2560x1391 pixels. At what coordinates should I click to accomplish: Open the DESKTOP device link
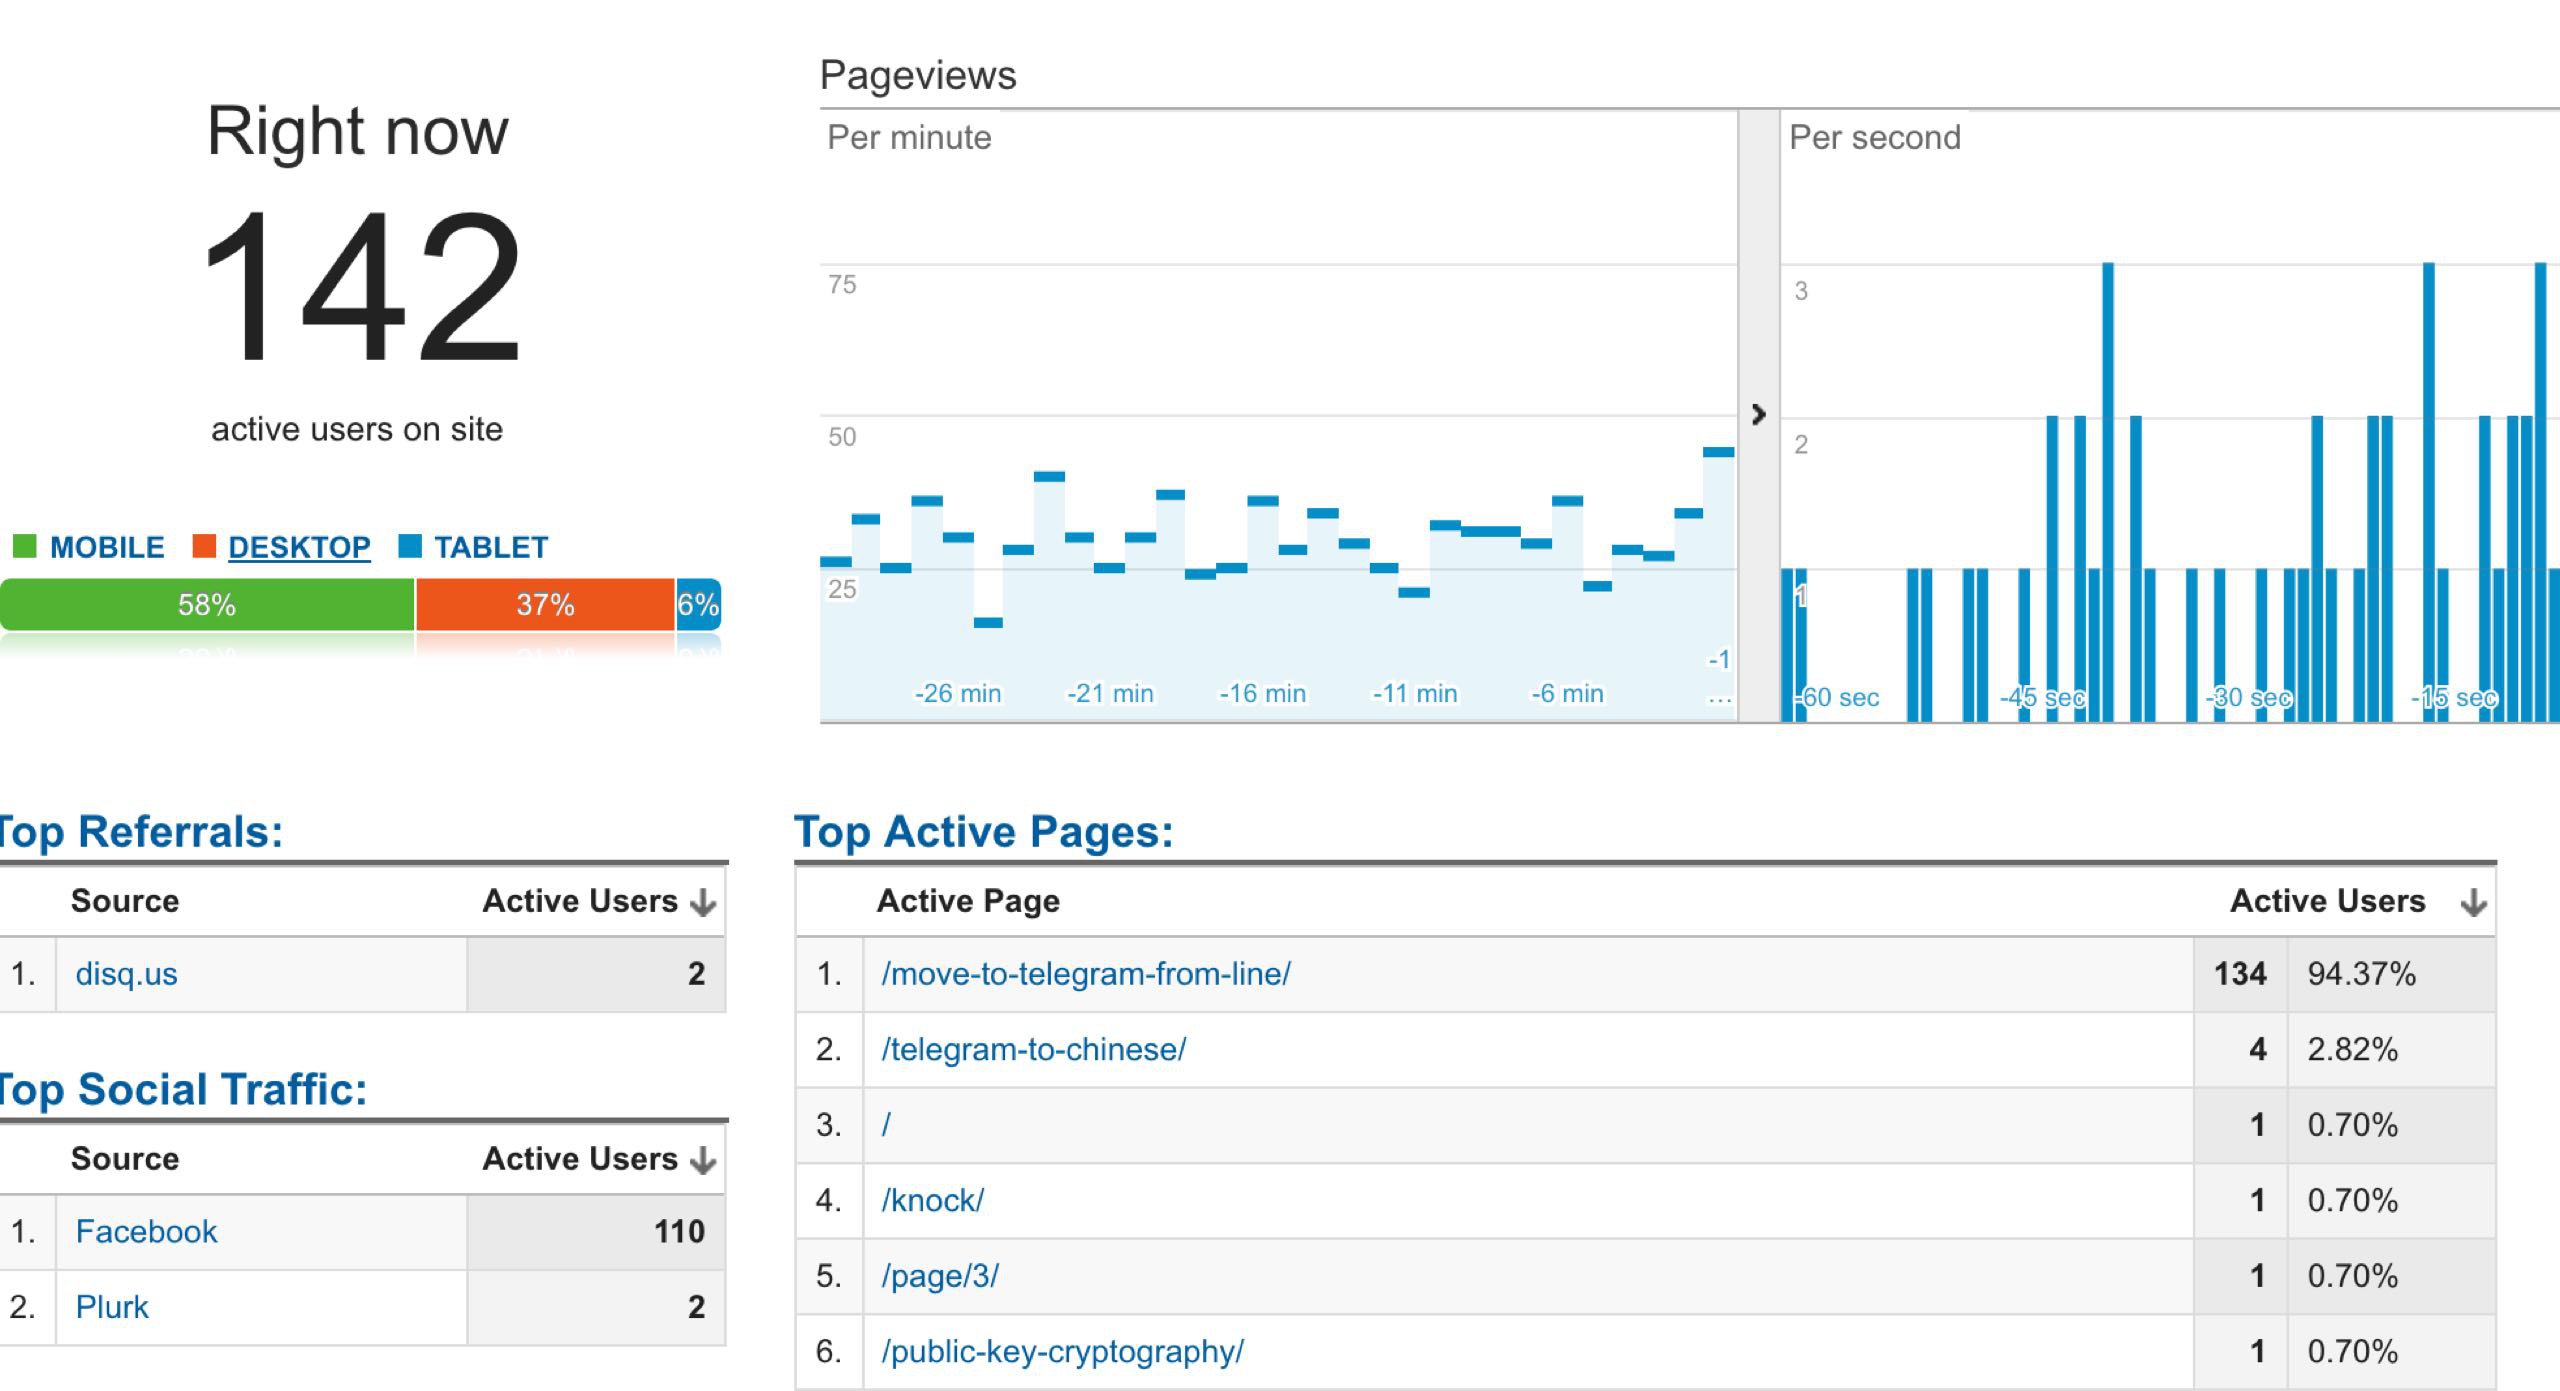click(x=299, y=547)
